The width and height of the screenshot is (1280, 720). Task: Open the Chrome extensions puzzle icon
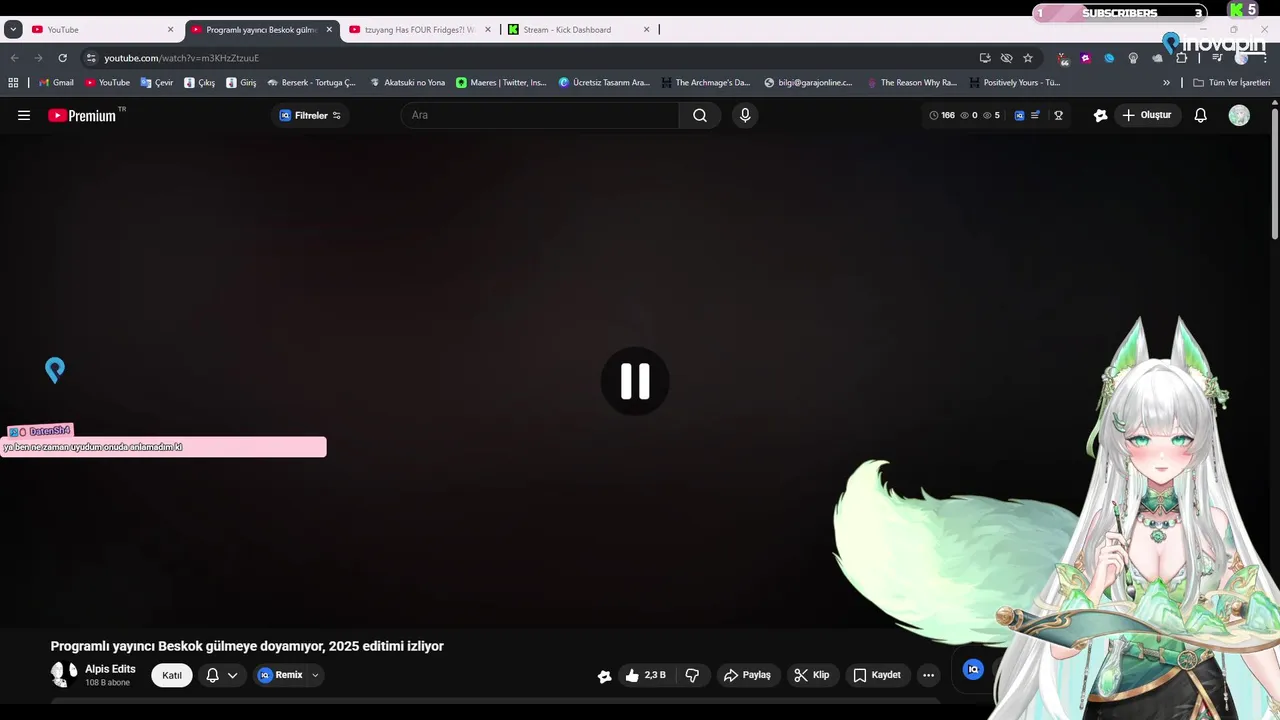click(x=1181, y=58)
